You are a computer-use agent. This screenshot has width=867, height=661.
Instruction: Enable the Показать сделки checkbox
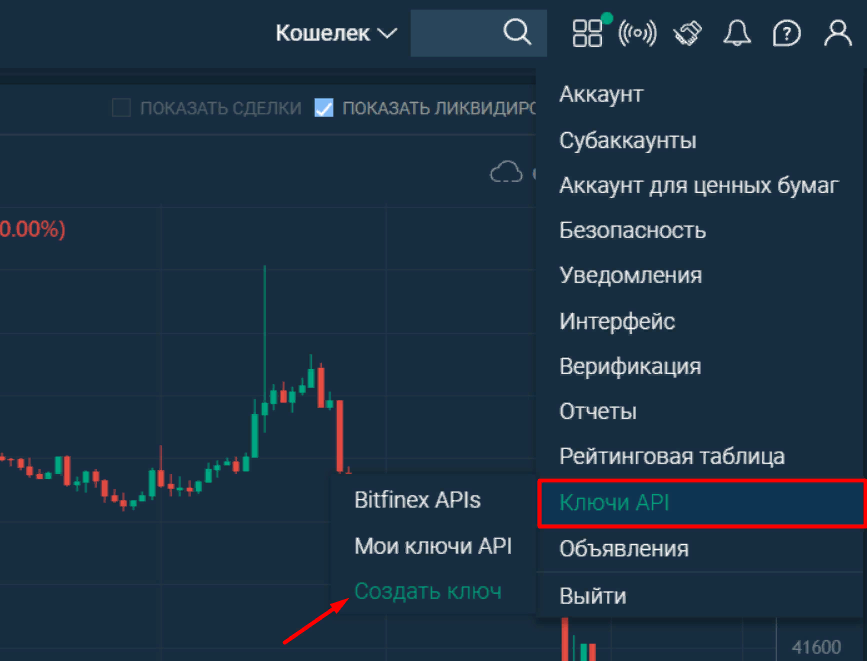122,108
